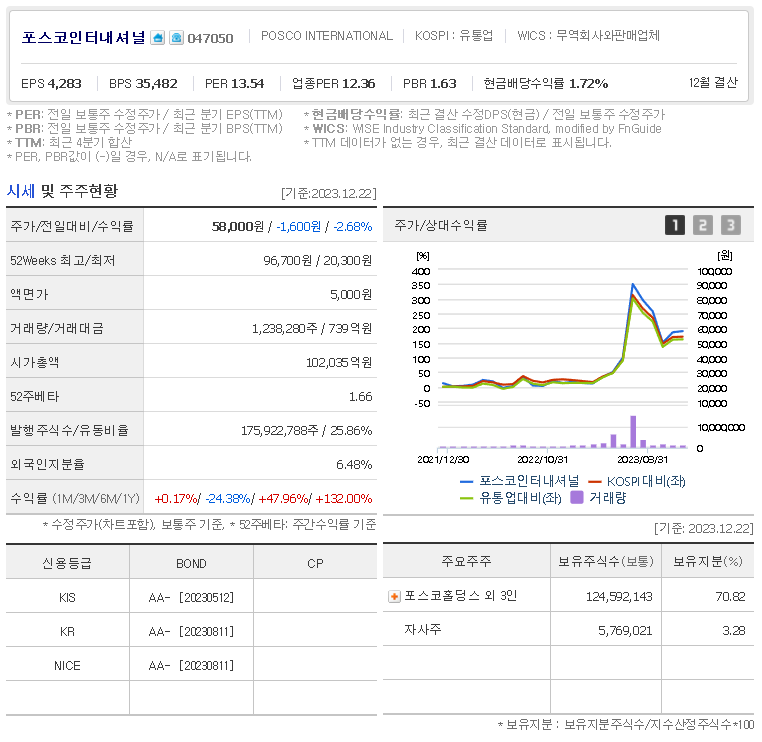Click the KR rating agency cell

(67, 632)
